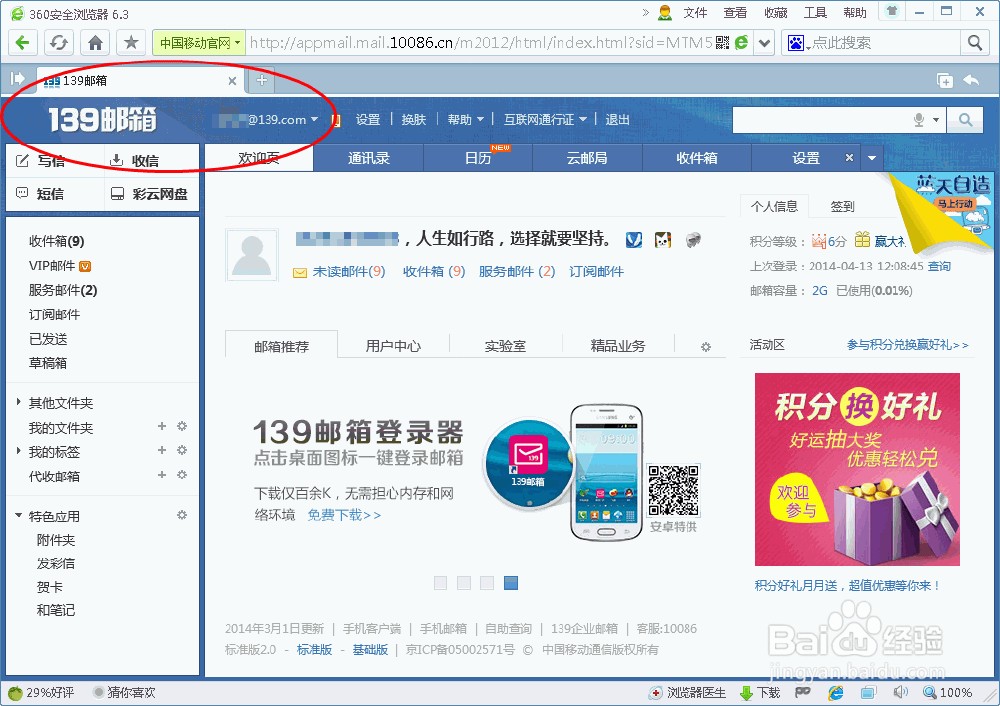Viewport: 1000px width, 706px height.
Task: Open the 草稿箱 folder
Action: tap(48, 363)
